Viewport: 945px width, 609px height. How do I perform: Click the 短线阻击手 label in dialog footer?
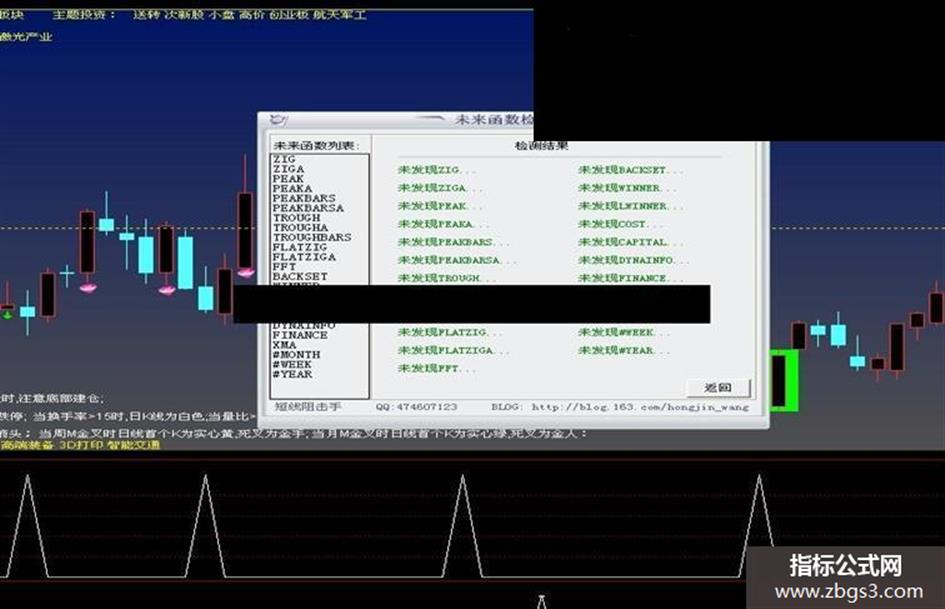(308, 407)
